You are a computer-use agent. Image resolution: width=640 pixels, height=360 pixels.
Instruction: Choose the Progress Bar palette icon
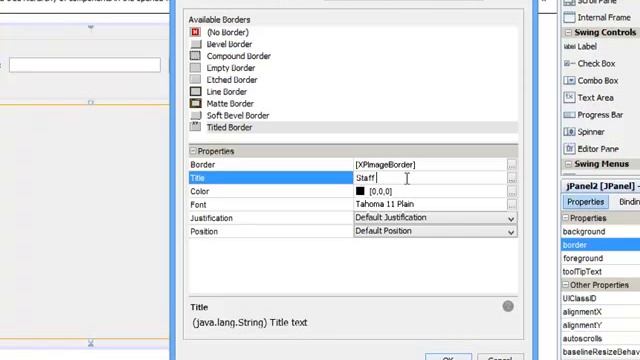tap(569, 115)
